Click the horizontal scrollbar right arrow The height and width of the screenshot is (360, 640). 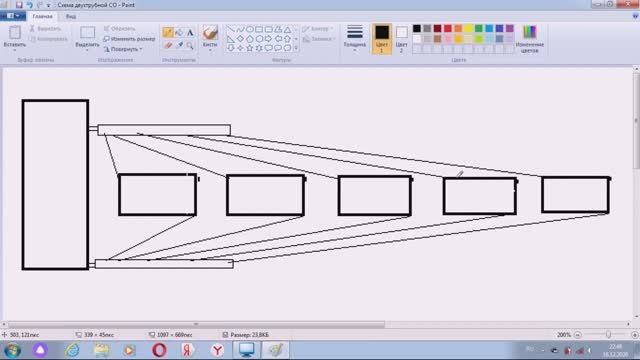pyautogui.click(x=629, y=324)
